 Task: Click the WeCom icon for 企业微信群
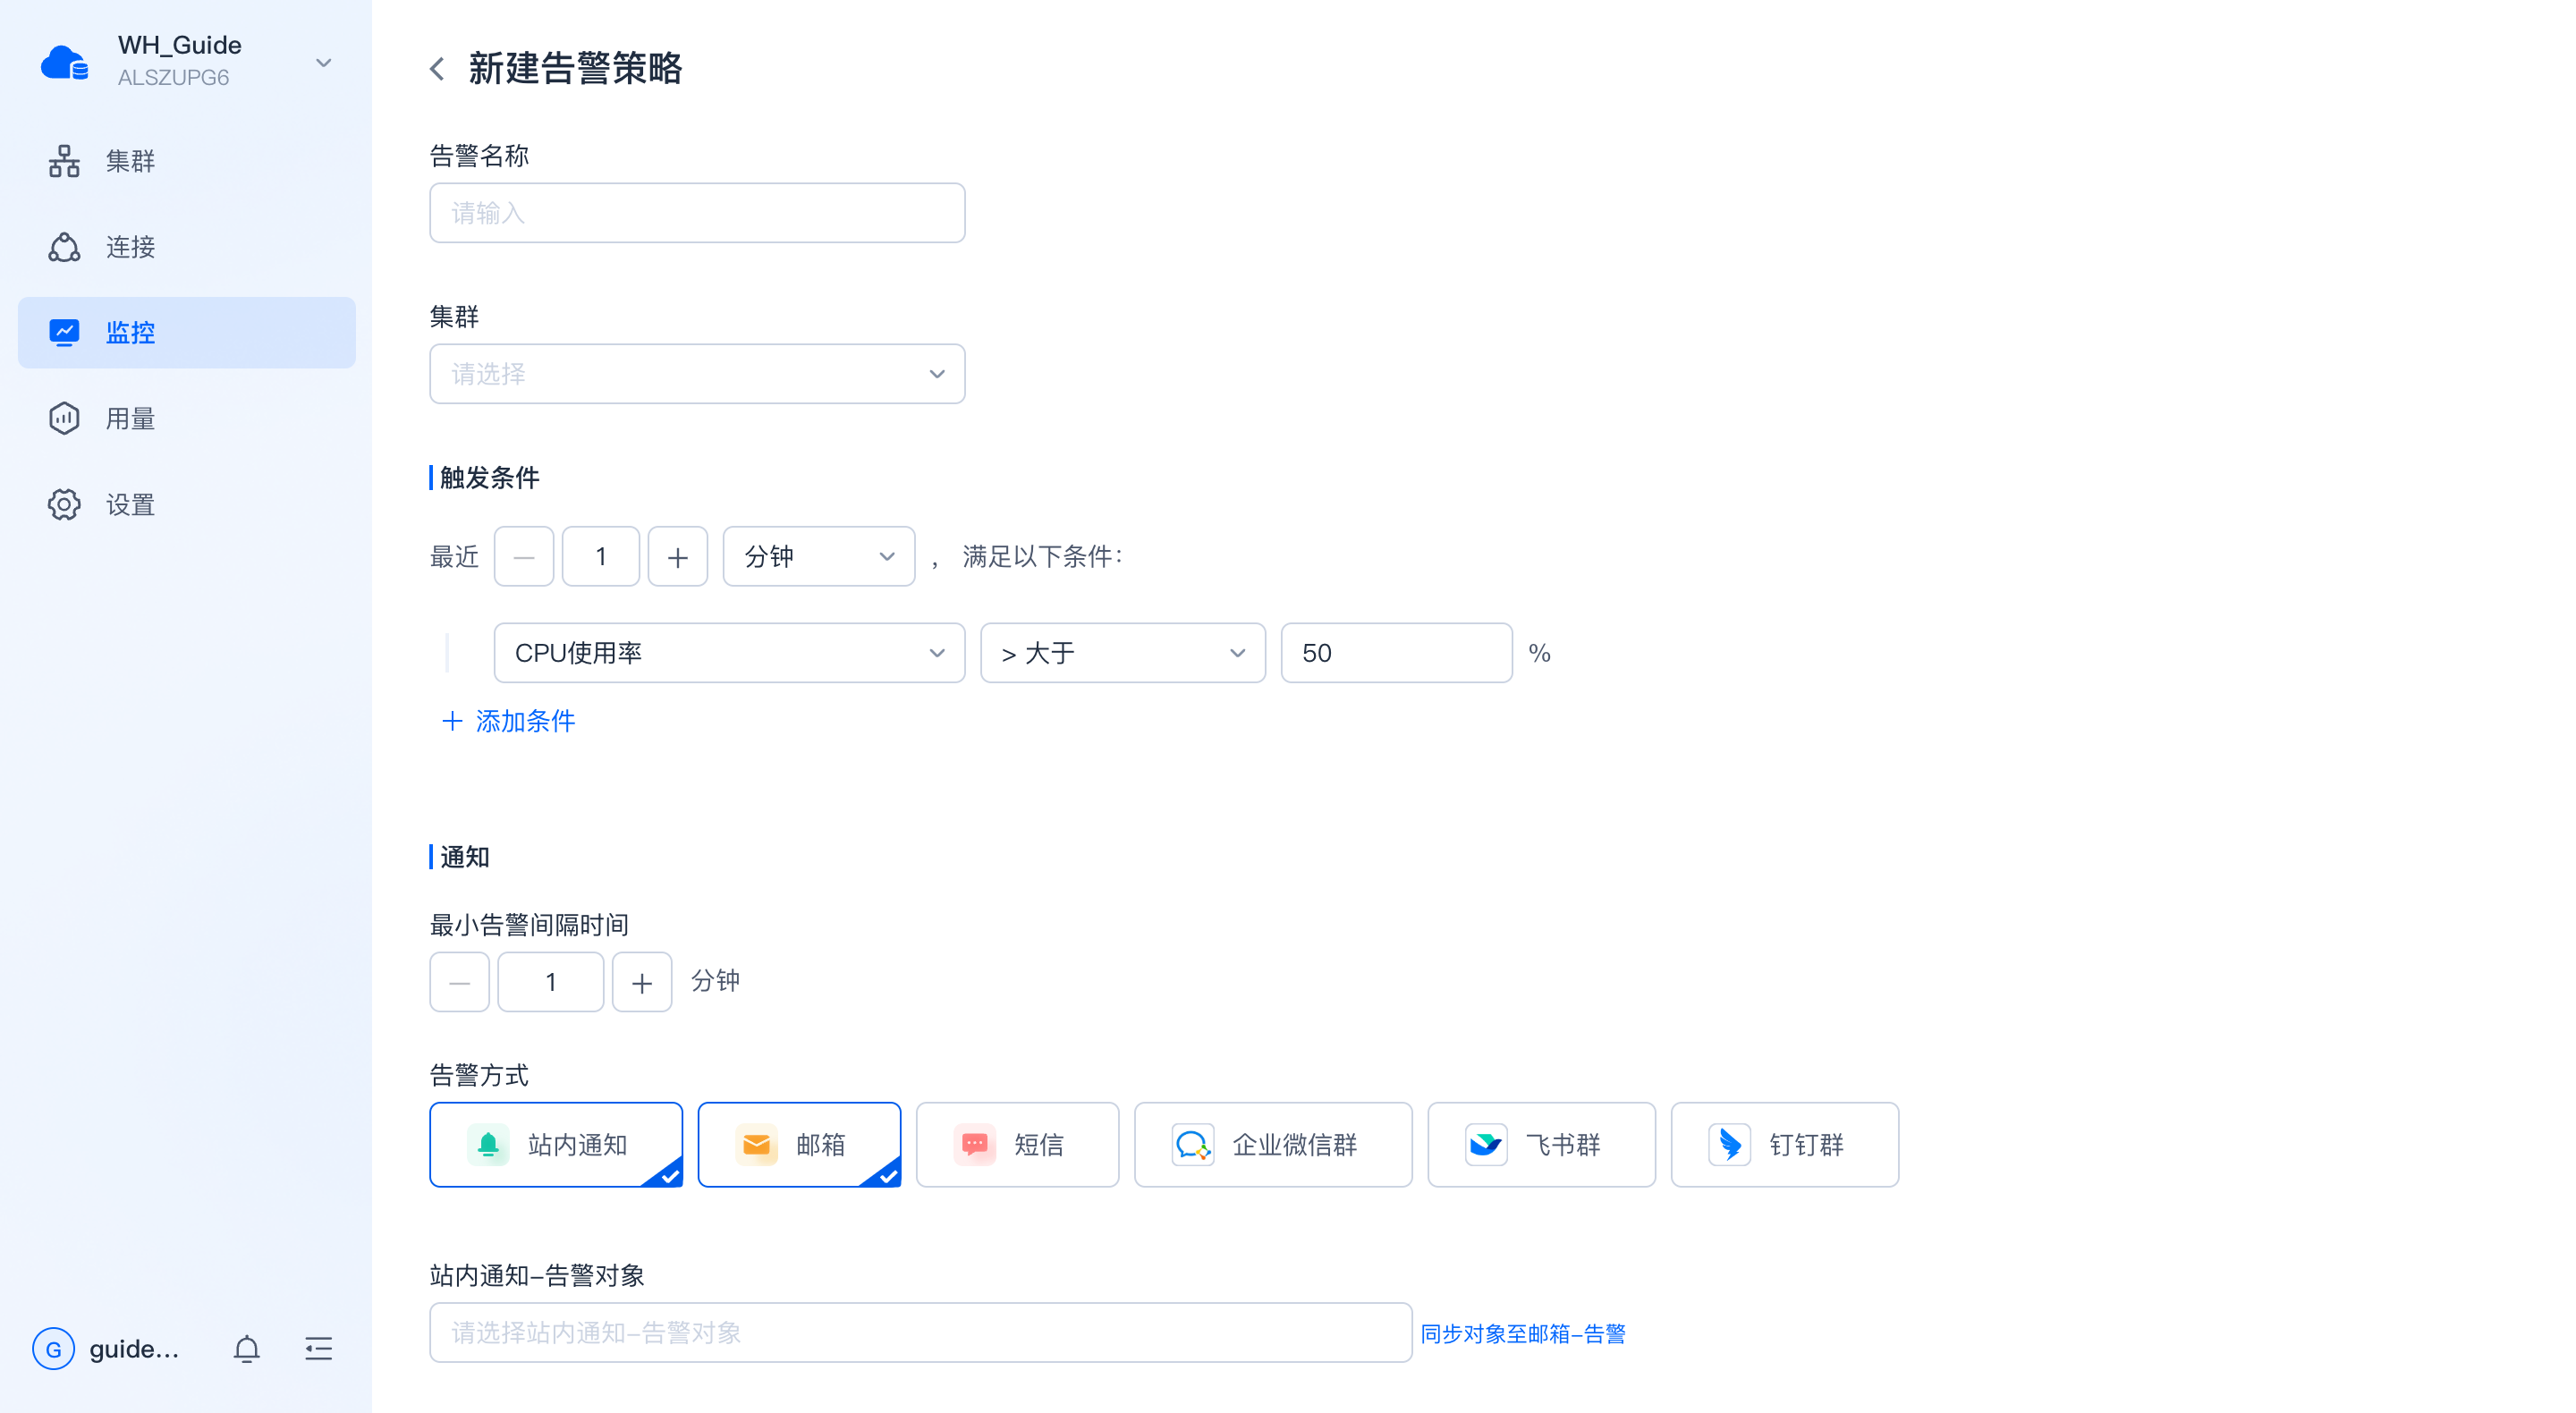pos(1192,1144)
